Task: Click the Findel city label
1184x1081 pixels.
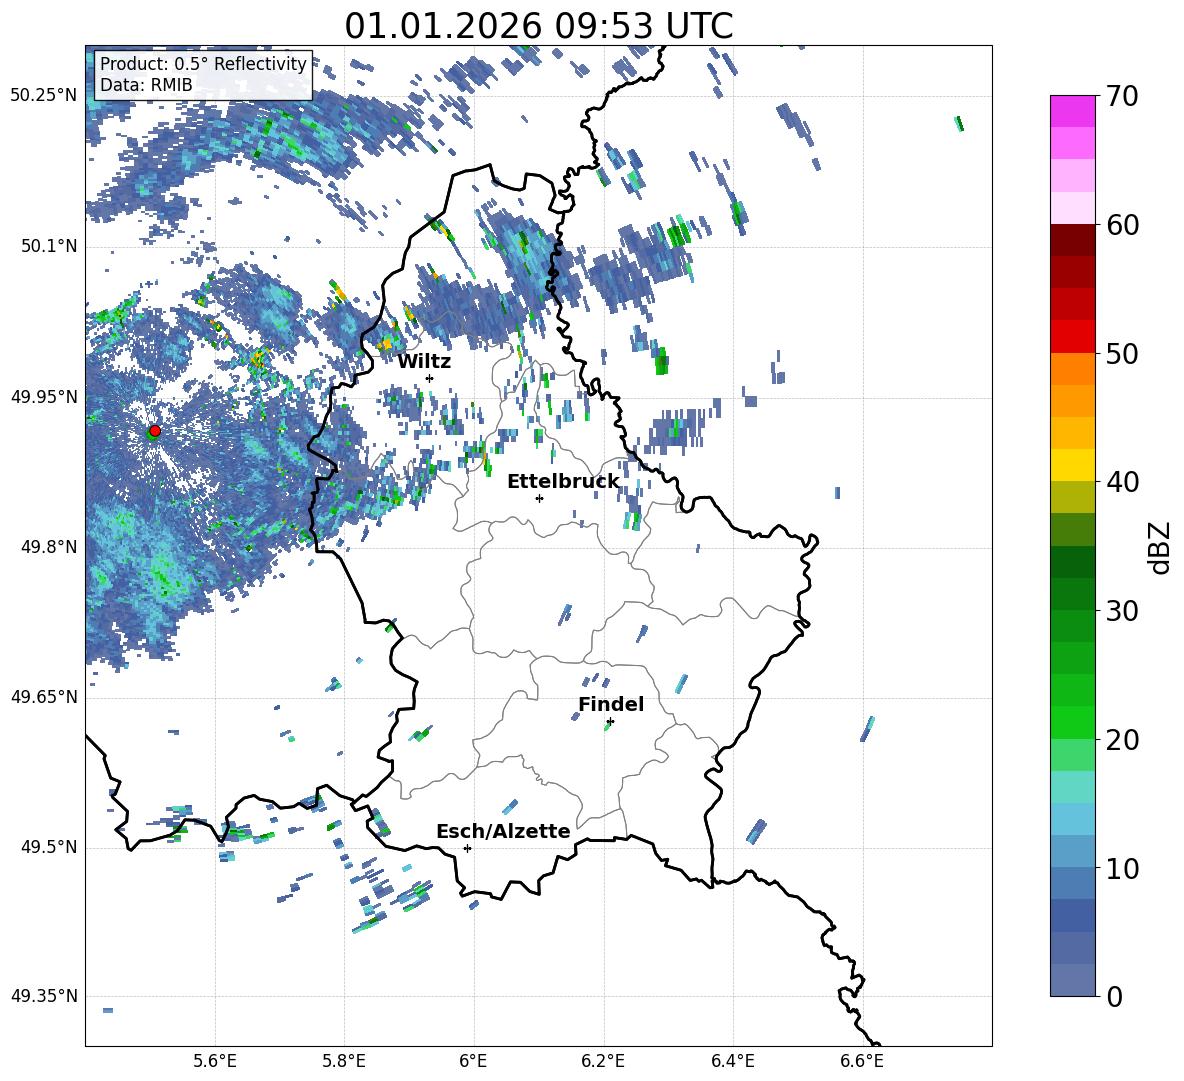Action: pyautogui.click(x=611, y=704)
